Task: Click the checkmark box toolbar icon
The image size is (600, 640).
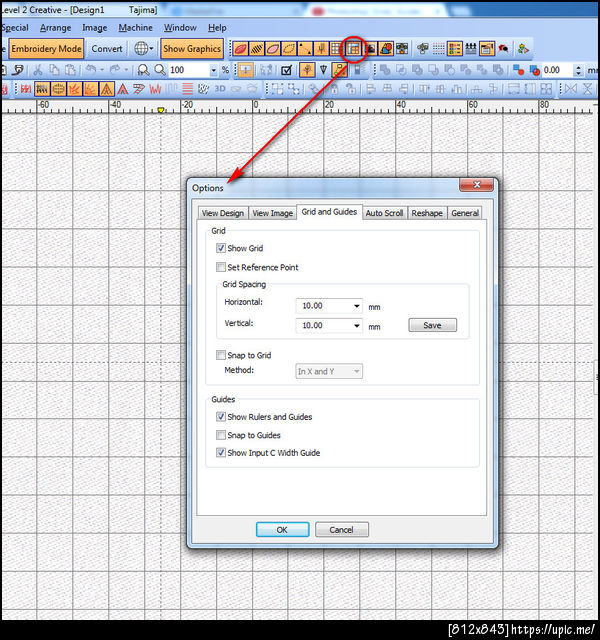Action: tap(287, 70)
